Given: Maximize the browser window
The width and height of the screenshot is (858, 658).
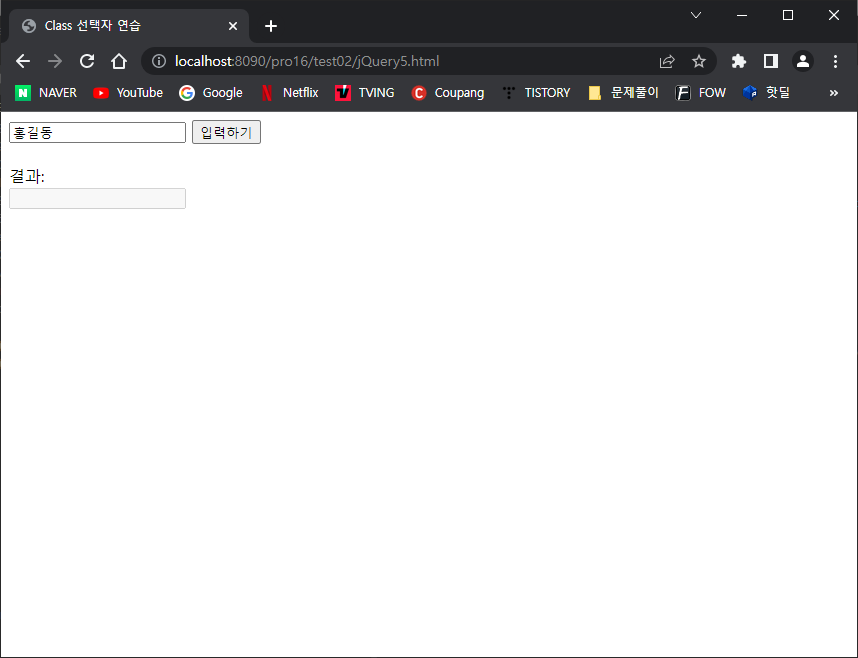Looking at the screenshot, I should [788, 15].
